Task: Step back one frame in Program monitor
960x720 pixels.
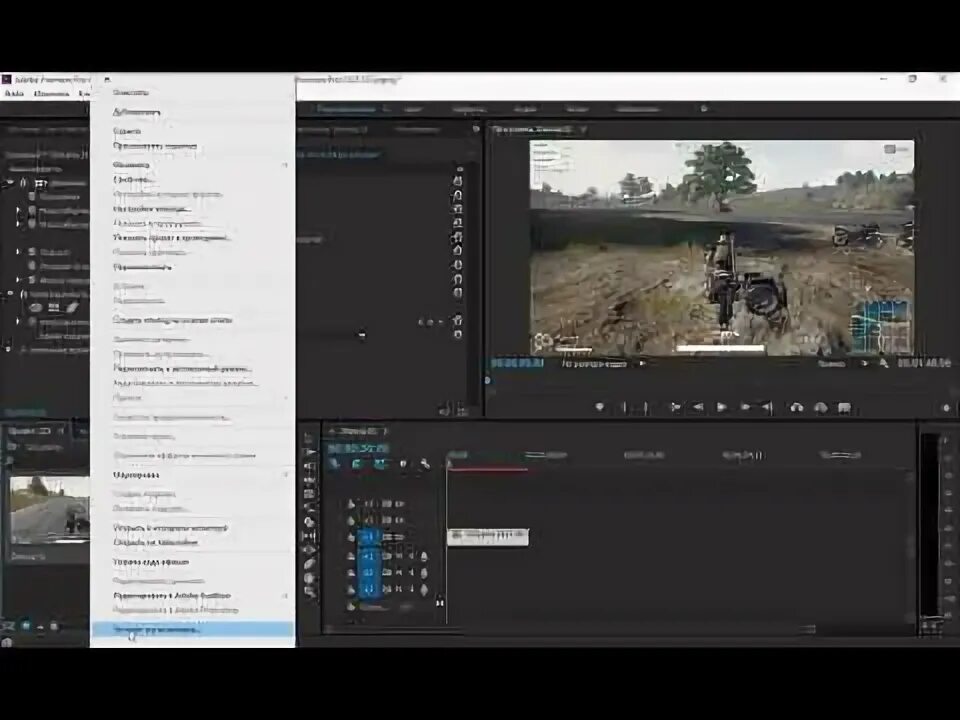Action: 698,407
